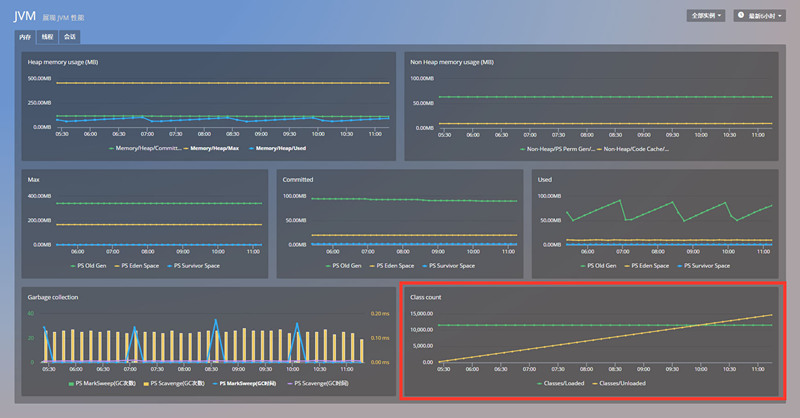
Task: Click the JVM page title
Action: click(x=25, y=15)
